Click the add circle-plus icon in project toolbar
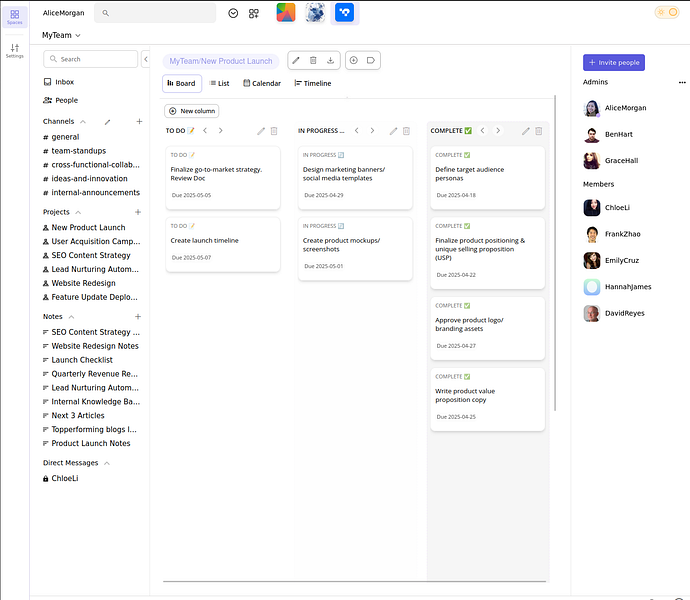690x600 pixels. point(354,60)
